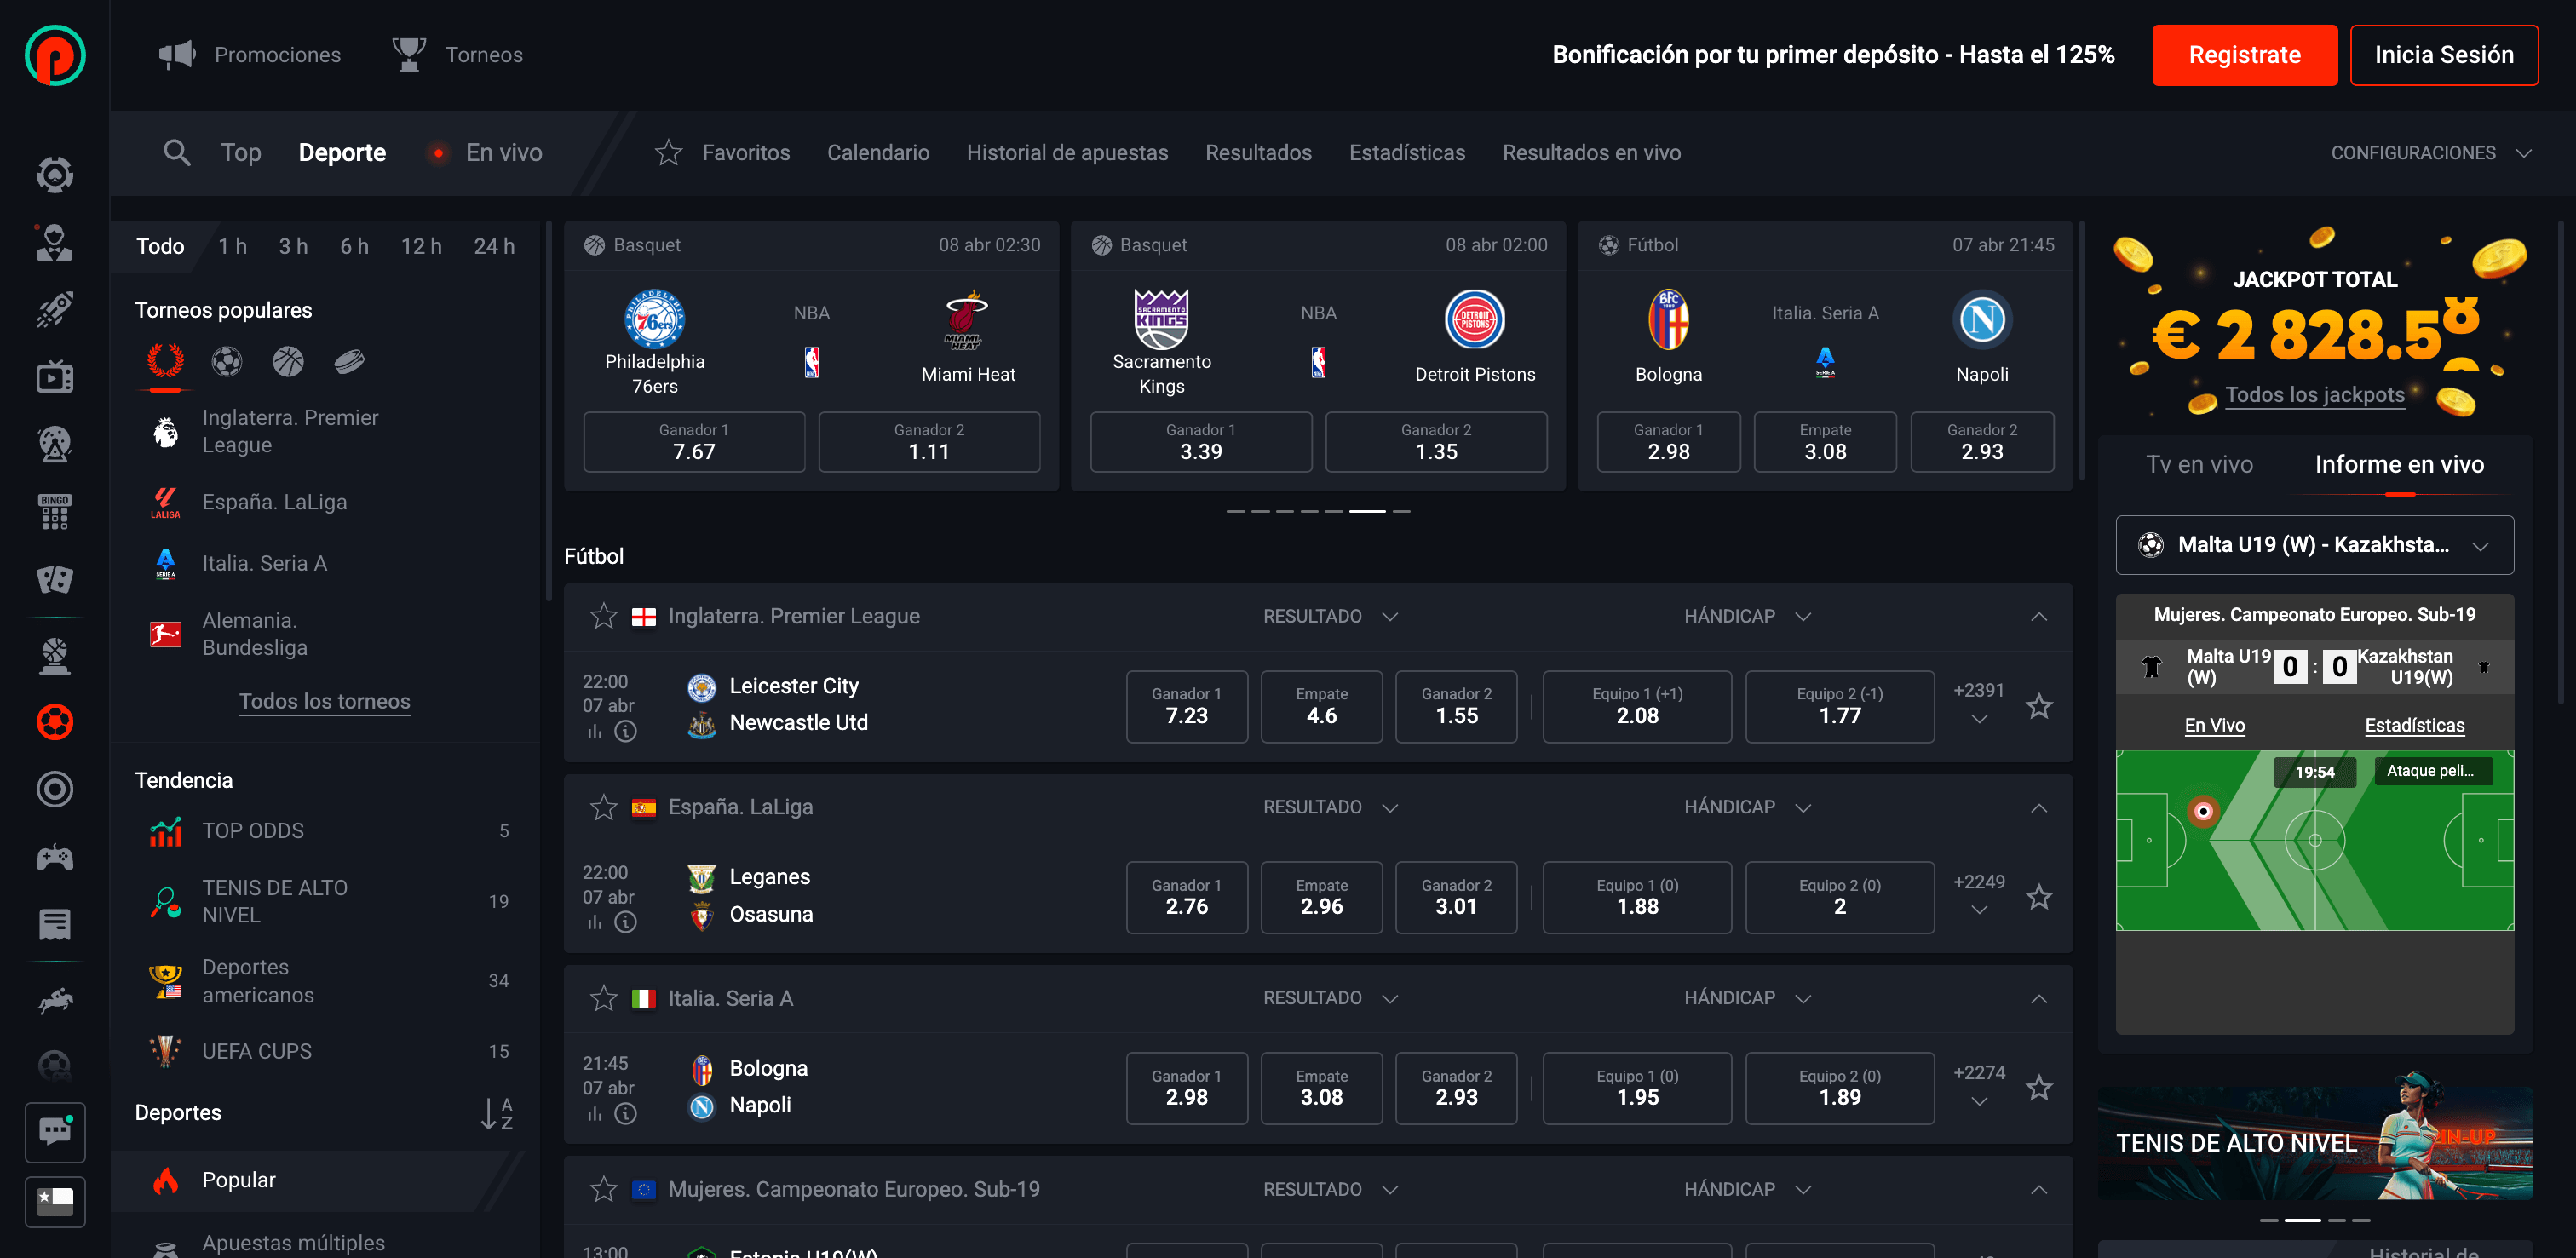Pick Ganador 1 odds 7.67 for Philadelphia 76ers

693,442
